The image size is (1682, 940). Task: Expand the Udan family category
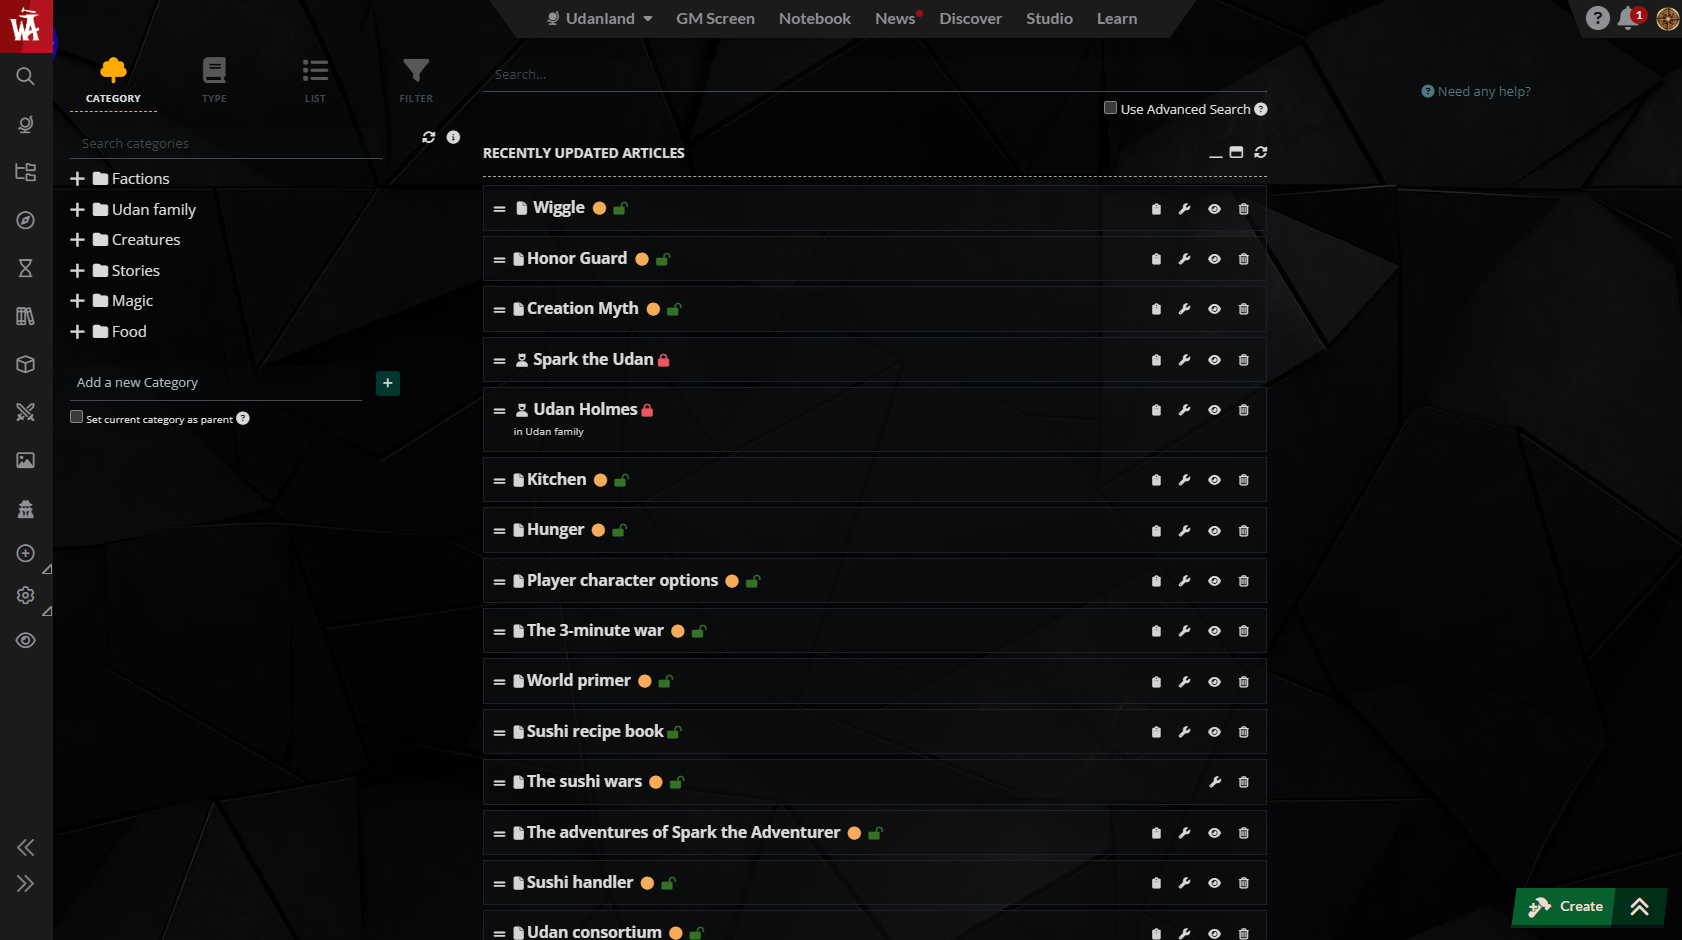(77, 210)
